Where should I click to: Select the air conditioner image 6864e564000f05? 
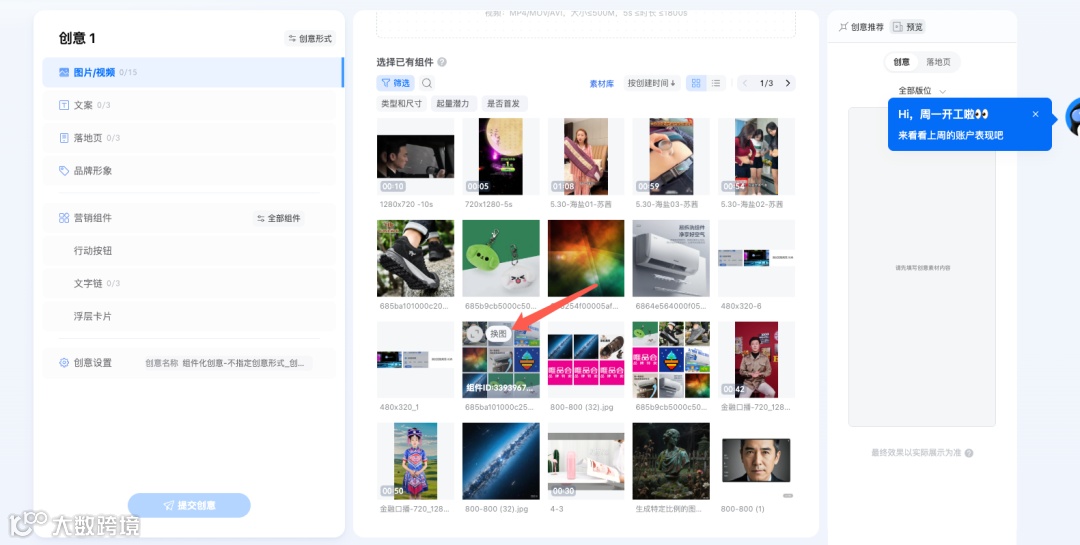[x=671, y=258]
